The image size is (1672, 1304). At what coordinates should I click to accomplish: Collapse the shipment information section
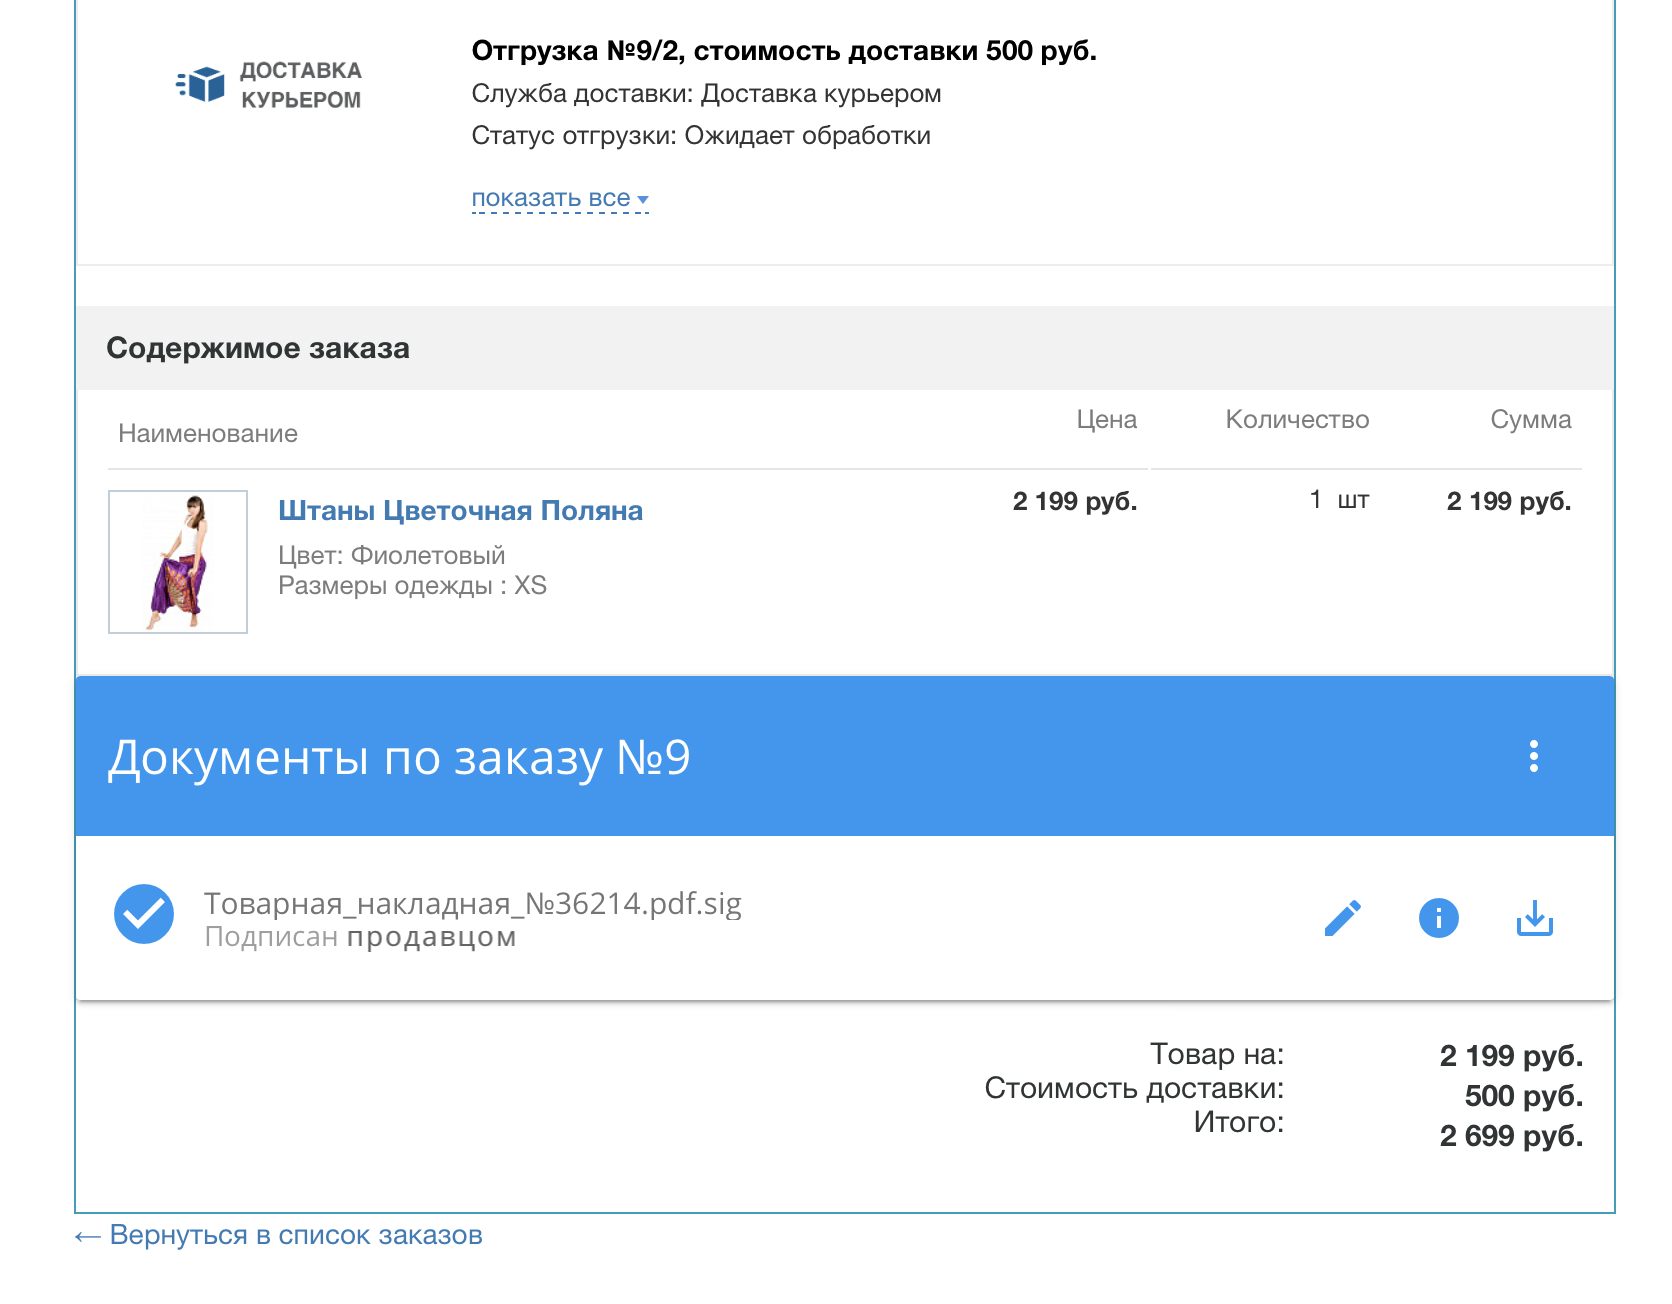[x=551, y=197]
